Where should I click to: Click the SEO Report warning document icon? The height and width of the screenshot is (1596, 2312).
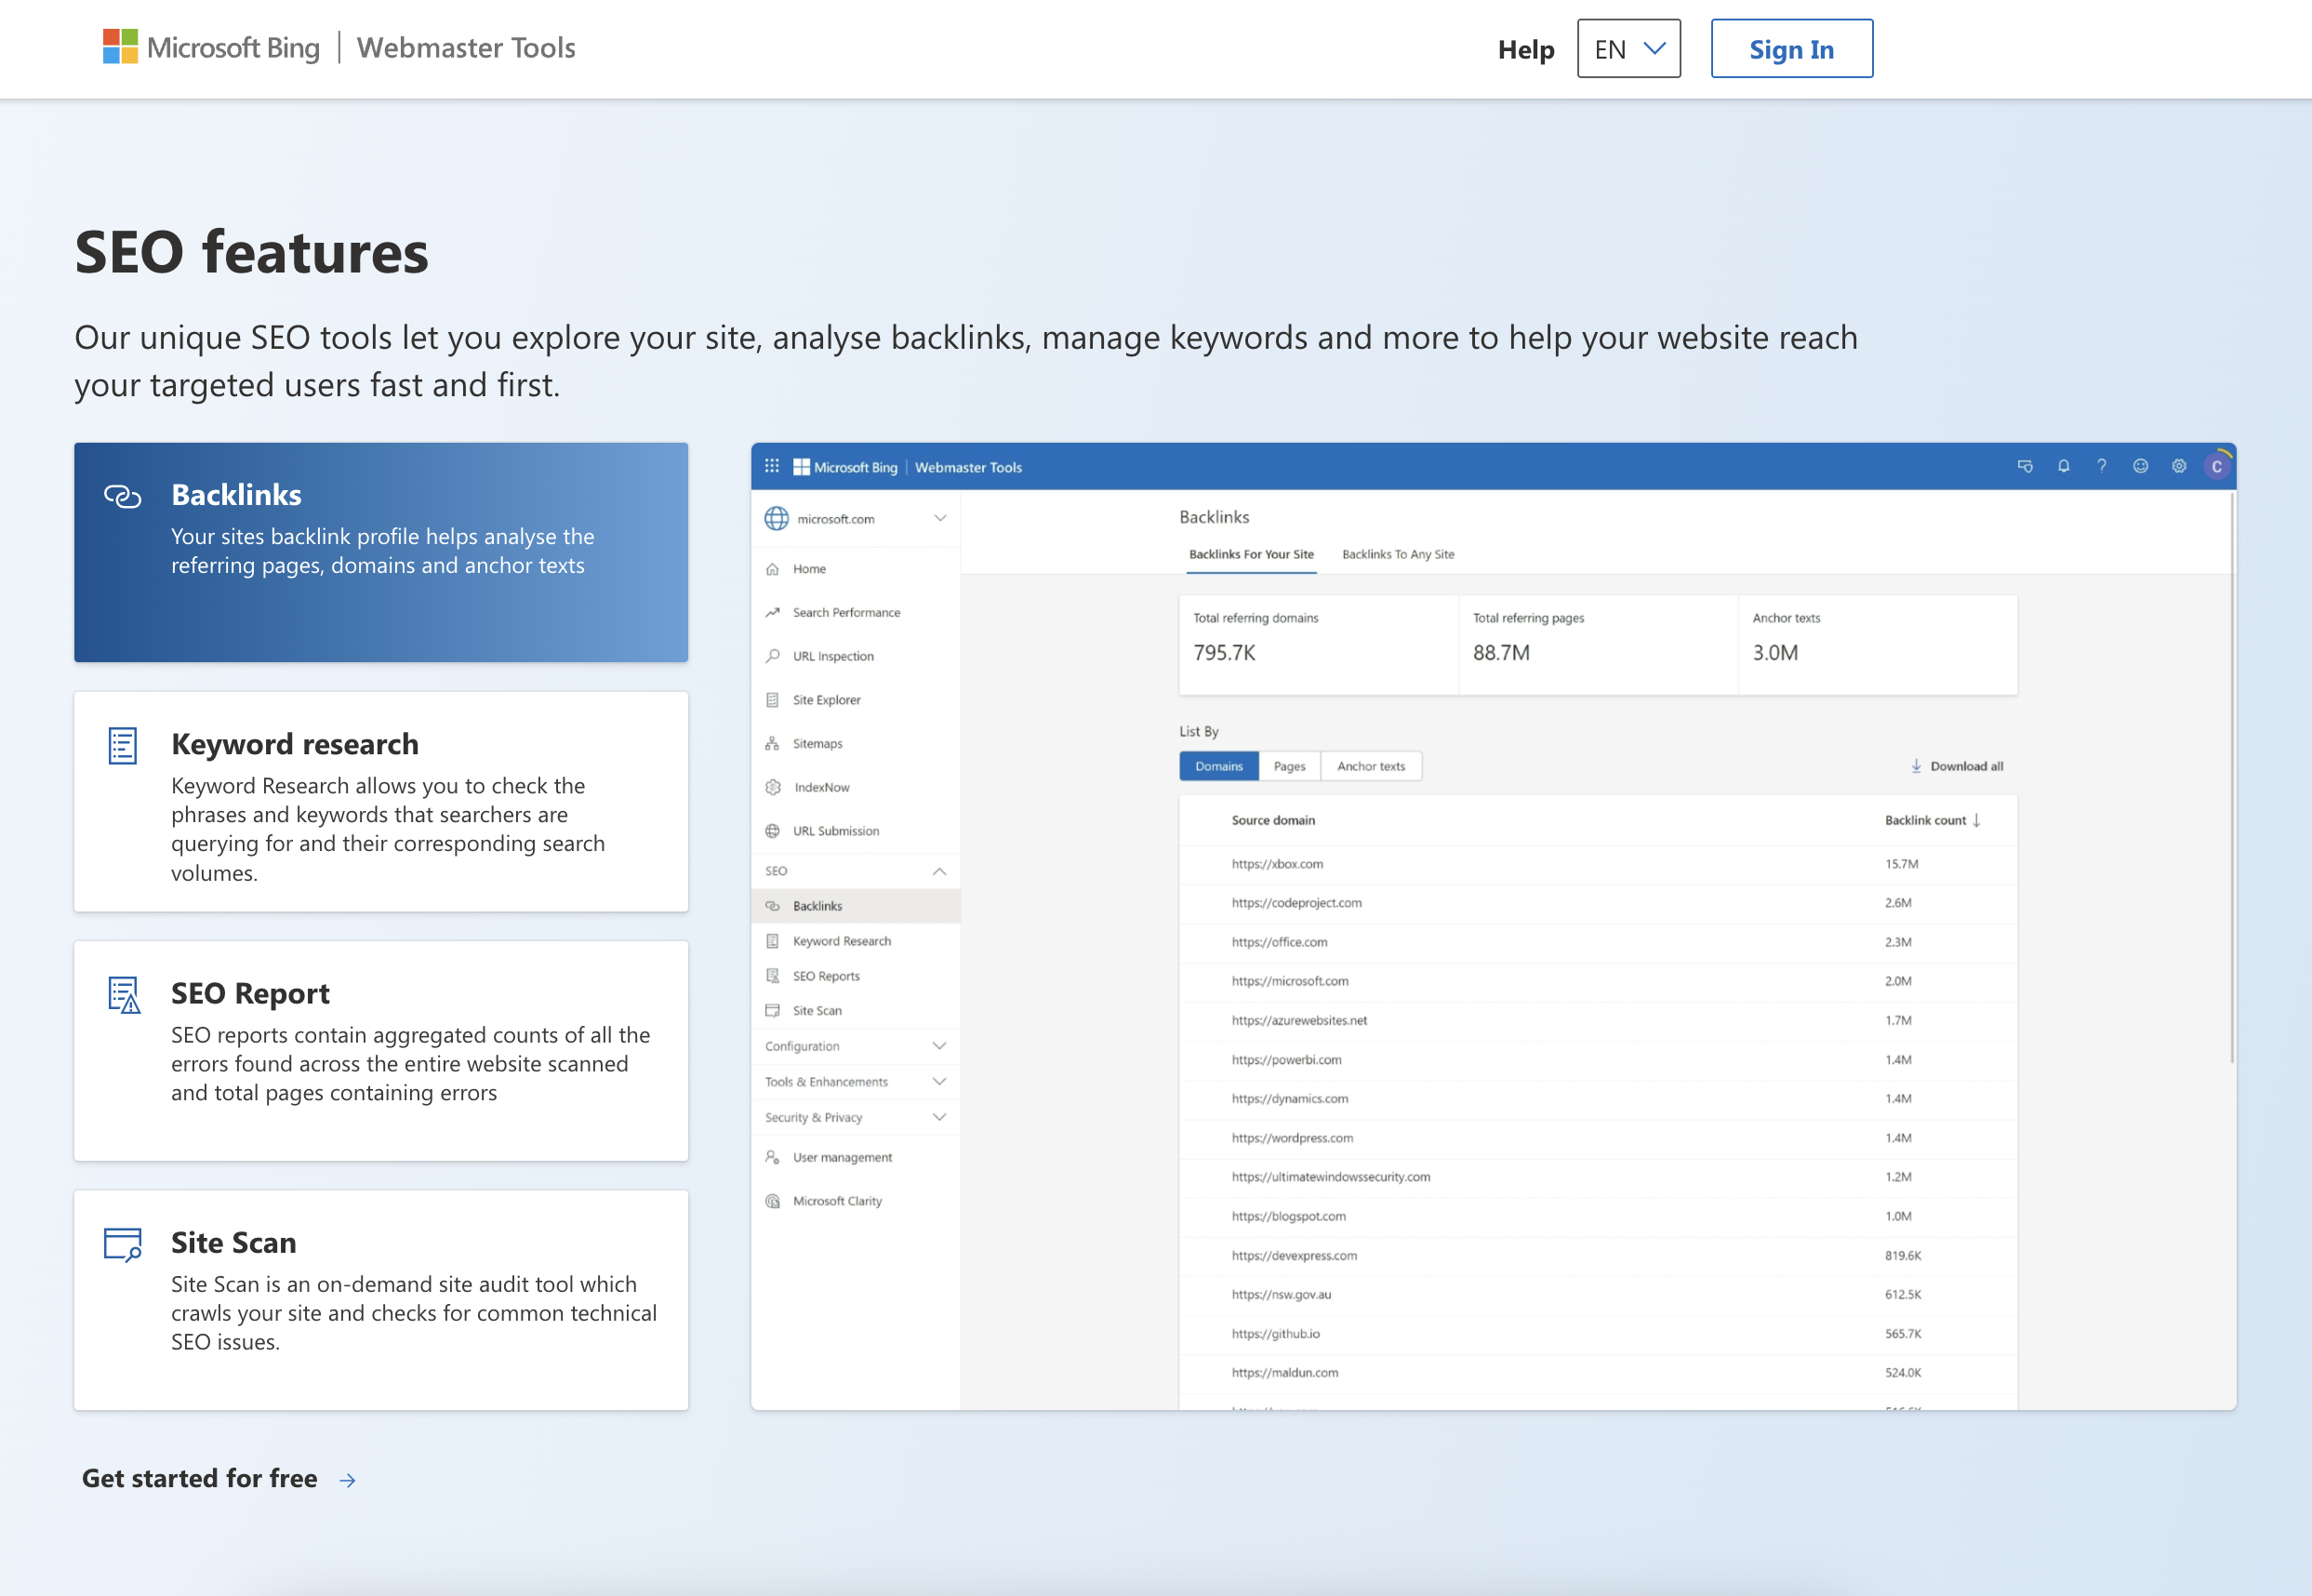point(124,995)
